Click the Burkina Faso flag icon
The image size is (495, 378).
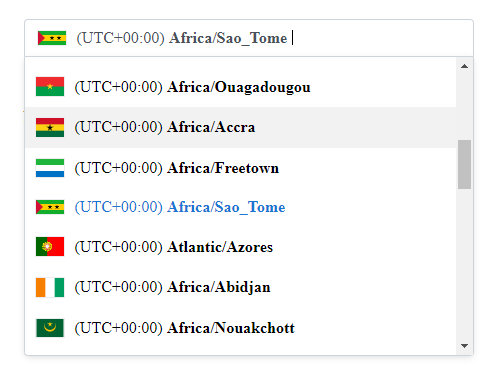point(50,87)
